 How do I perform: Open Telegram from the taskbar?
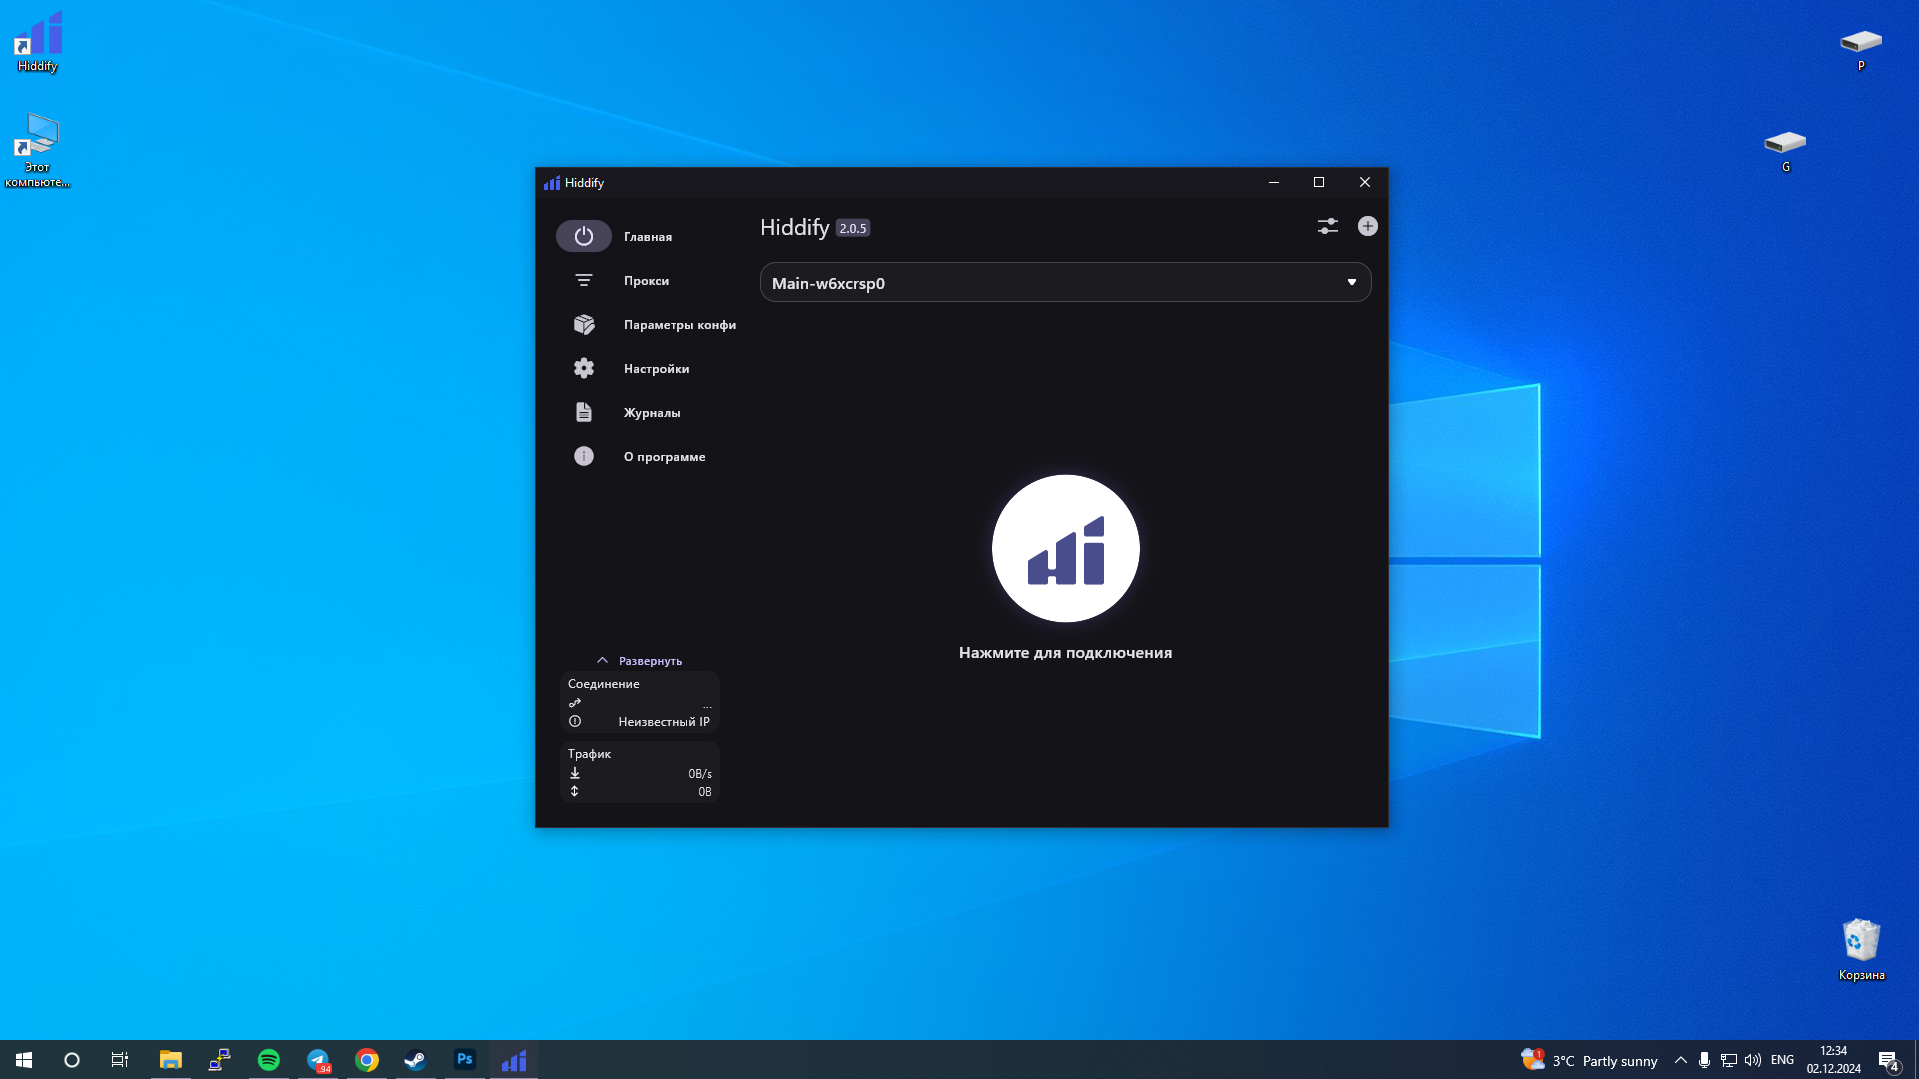tap(318, 1060)
